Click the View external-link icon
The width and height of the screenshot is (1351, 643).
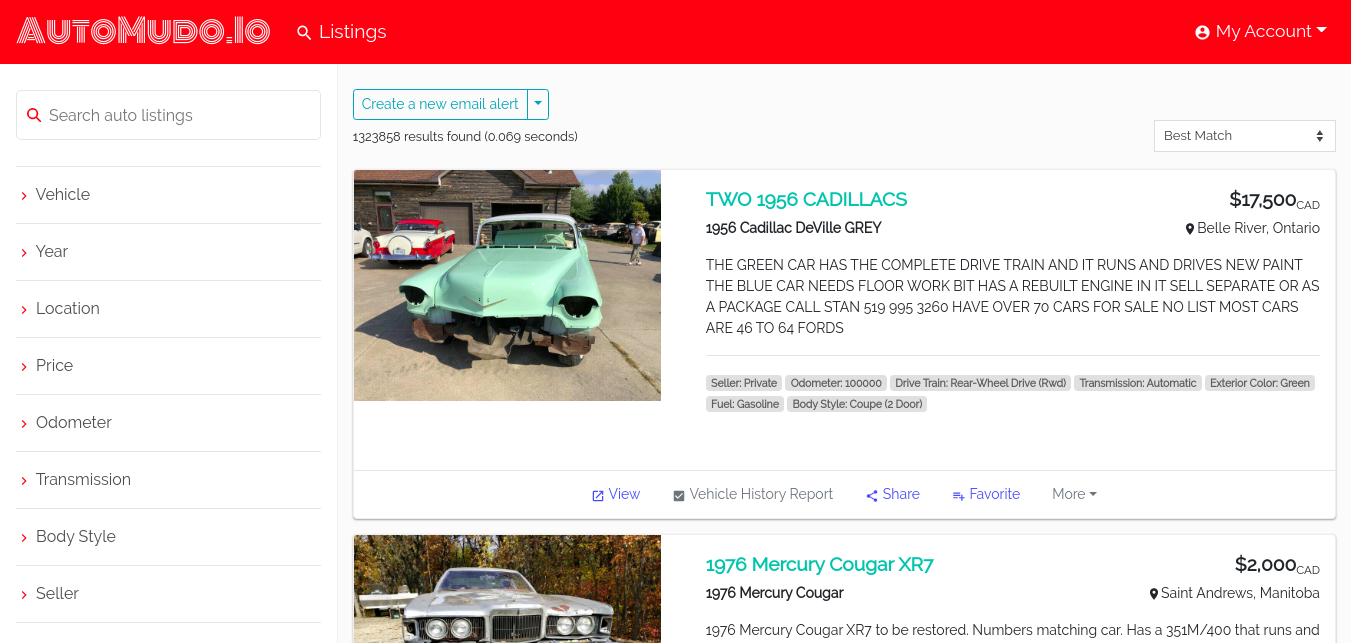coord(598,495)
